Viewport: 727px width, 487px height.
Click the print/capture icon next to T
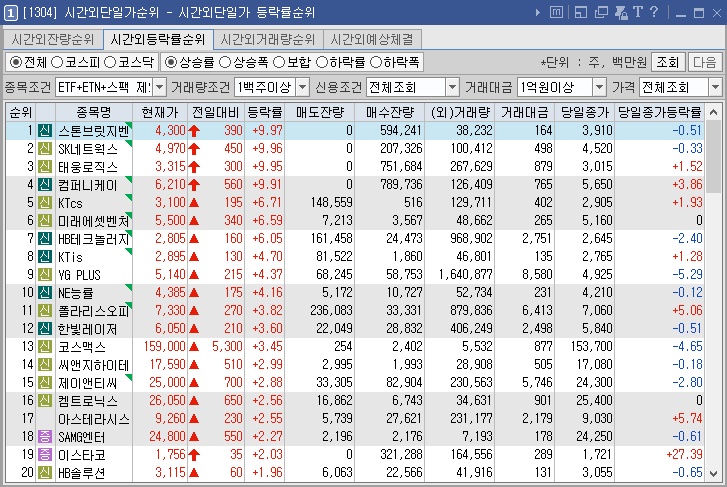tap(621, 13)
